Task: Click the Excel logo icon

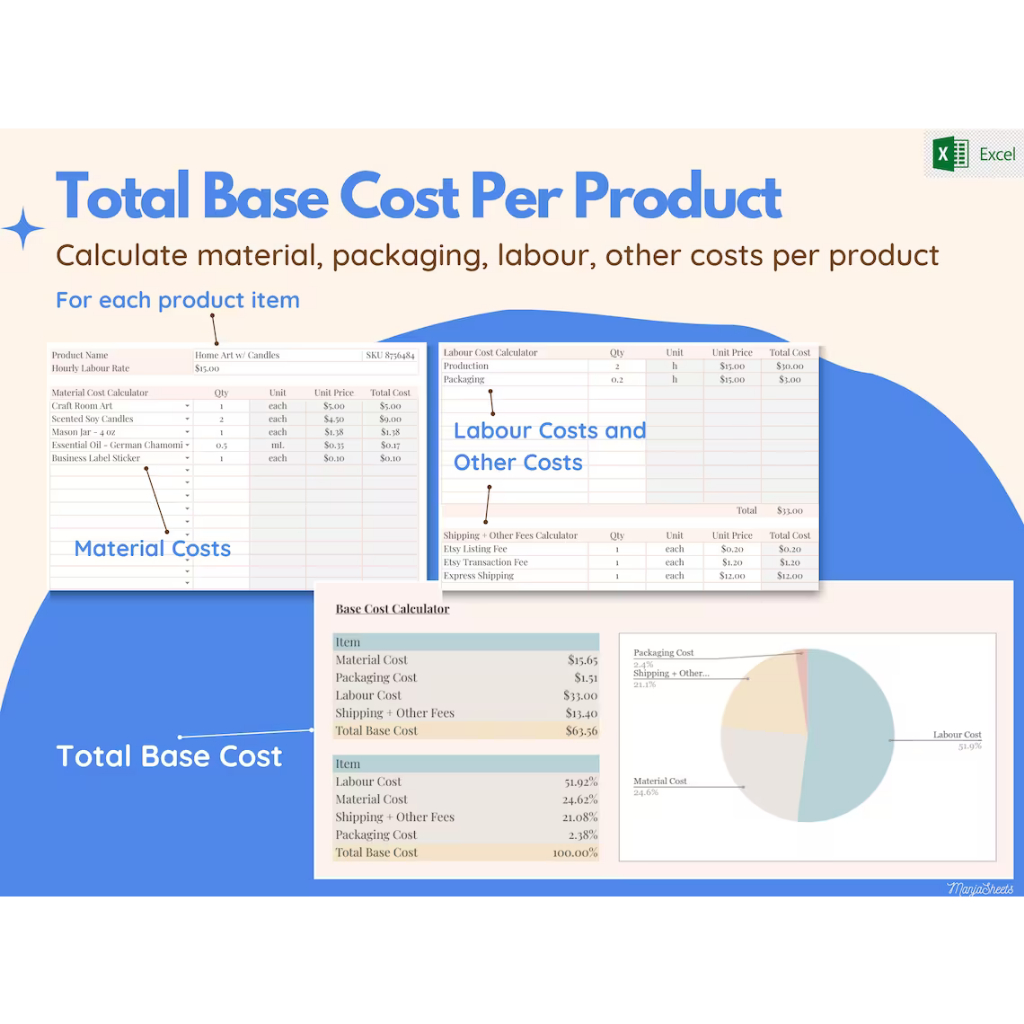Action: tap(951, 154)
